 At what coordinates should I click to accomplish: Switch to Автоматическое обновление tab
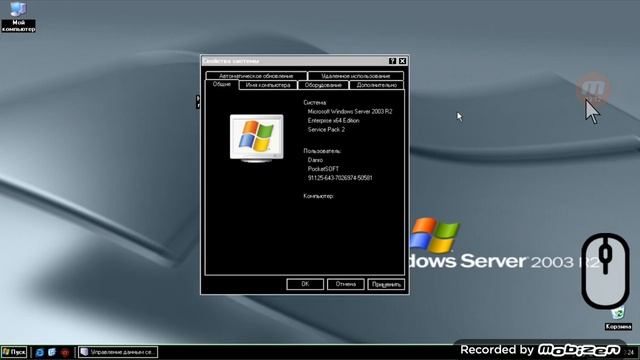(256, 76)
